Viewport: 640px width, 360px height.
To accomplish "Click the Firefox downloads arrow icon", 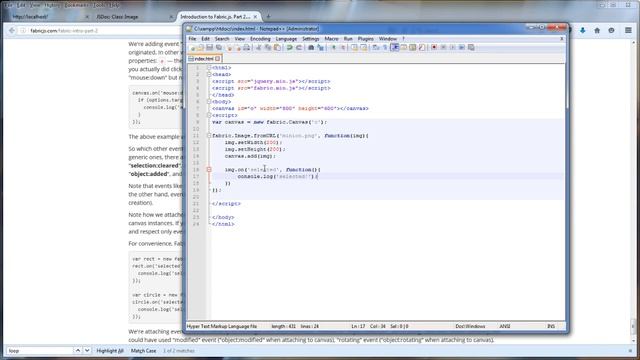I will coord(582,31).
